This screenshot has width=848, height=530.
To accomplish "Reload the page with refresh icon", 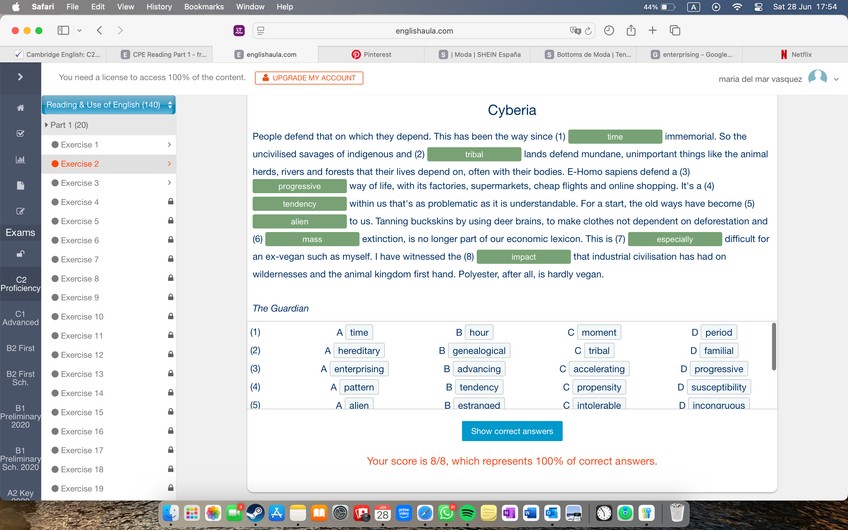I will [x=588, y=31].
